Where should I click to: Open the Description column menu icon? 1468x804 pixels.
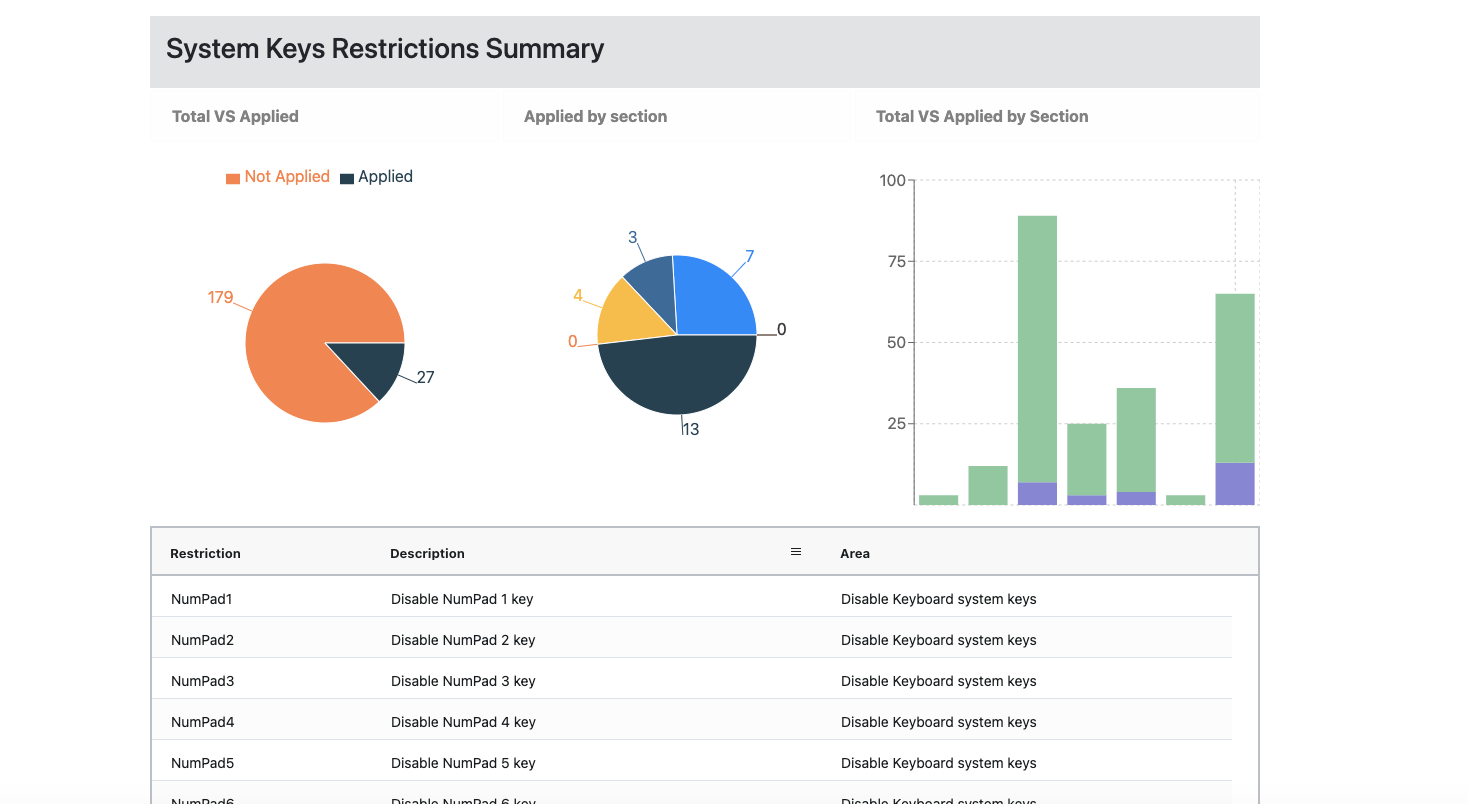pyautogui.click(x=796, y=552)
